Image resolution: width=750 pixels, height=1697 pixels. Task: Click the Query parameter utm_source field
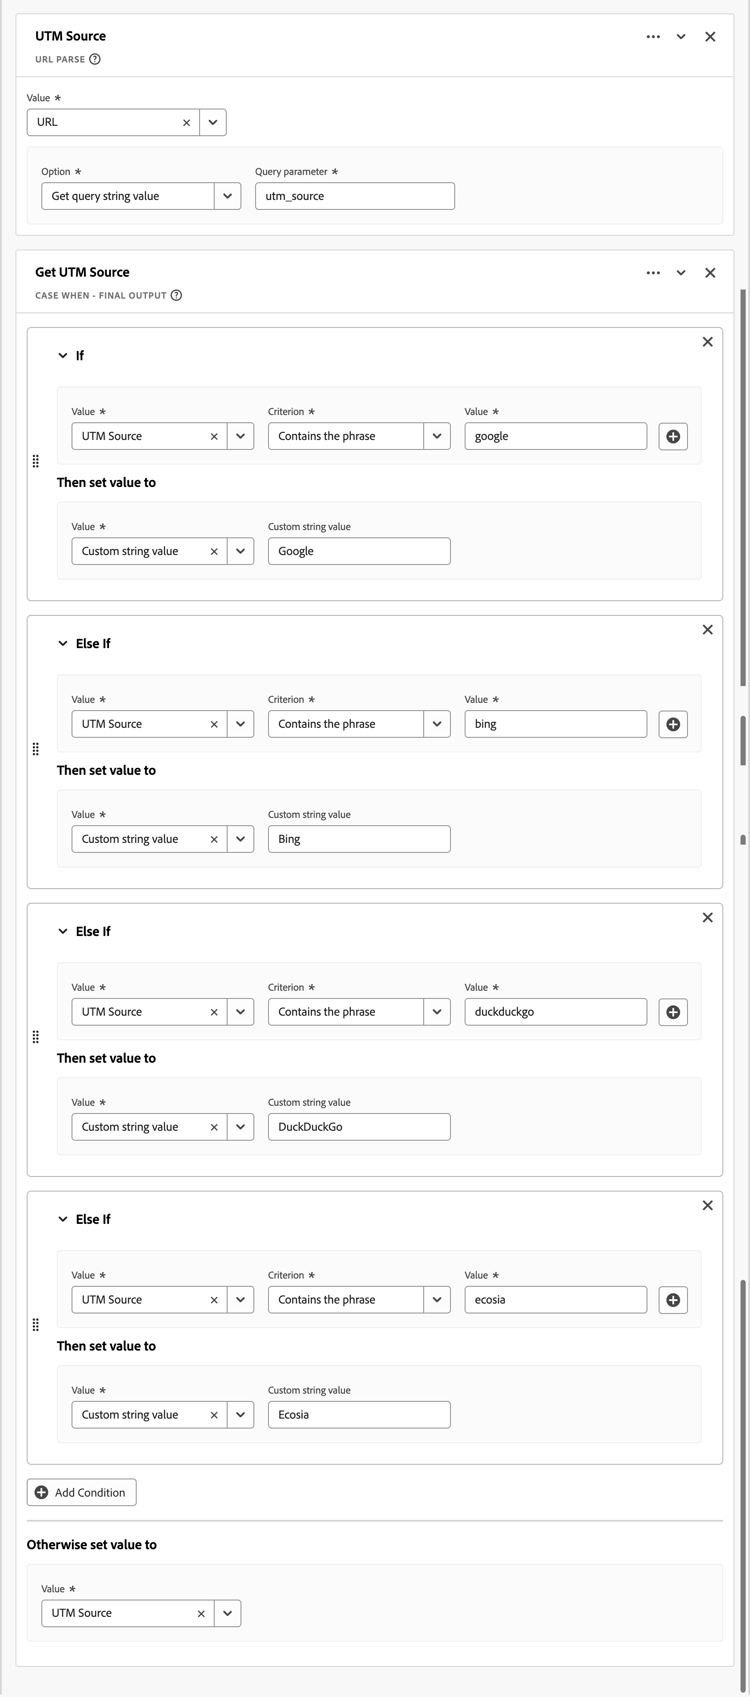[x=354, y=196]
